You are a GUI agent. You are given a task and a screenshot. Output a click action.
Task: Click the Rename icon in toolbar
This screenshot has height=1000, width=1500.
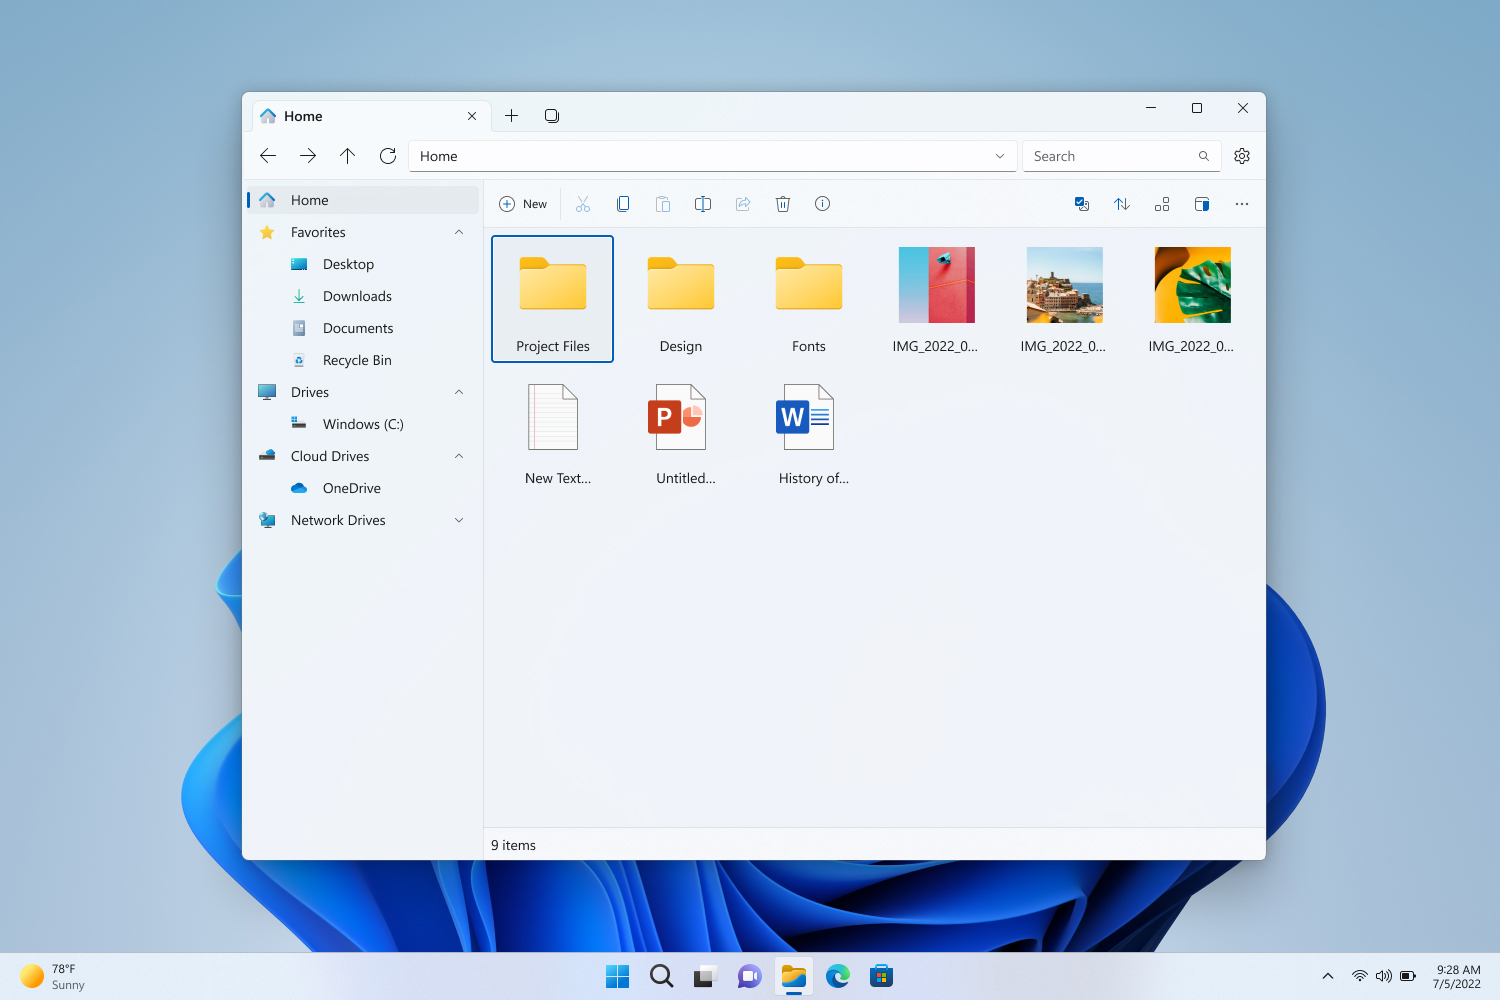pos(703,204)
